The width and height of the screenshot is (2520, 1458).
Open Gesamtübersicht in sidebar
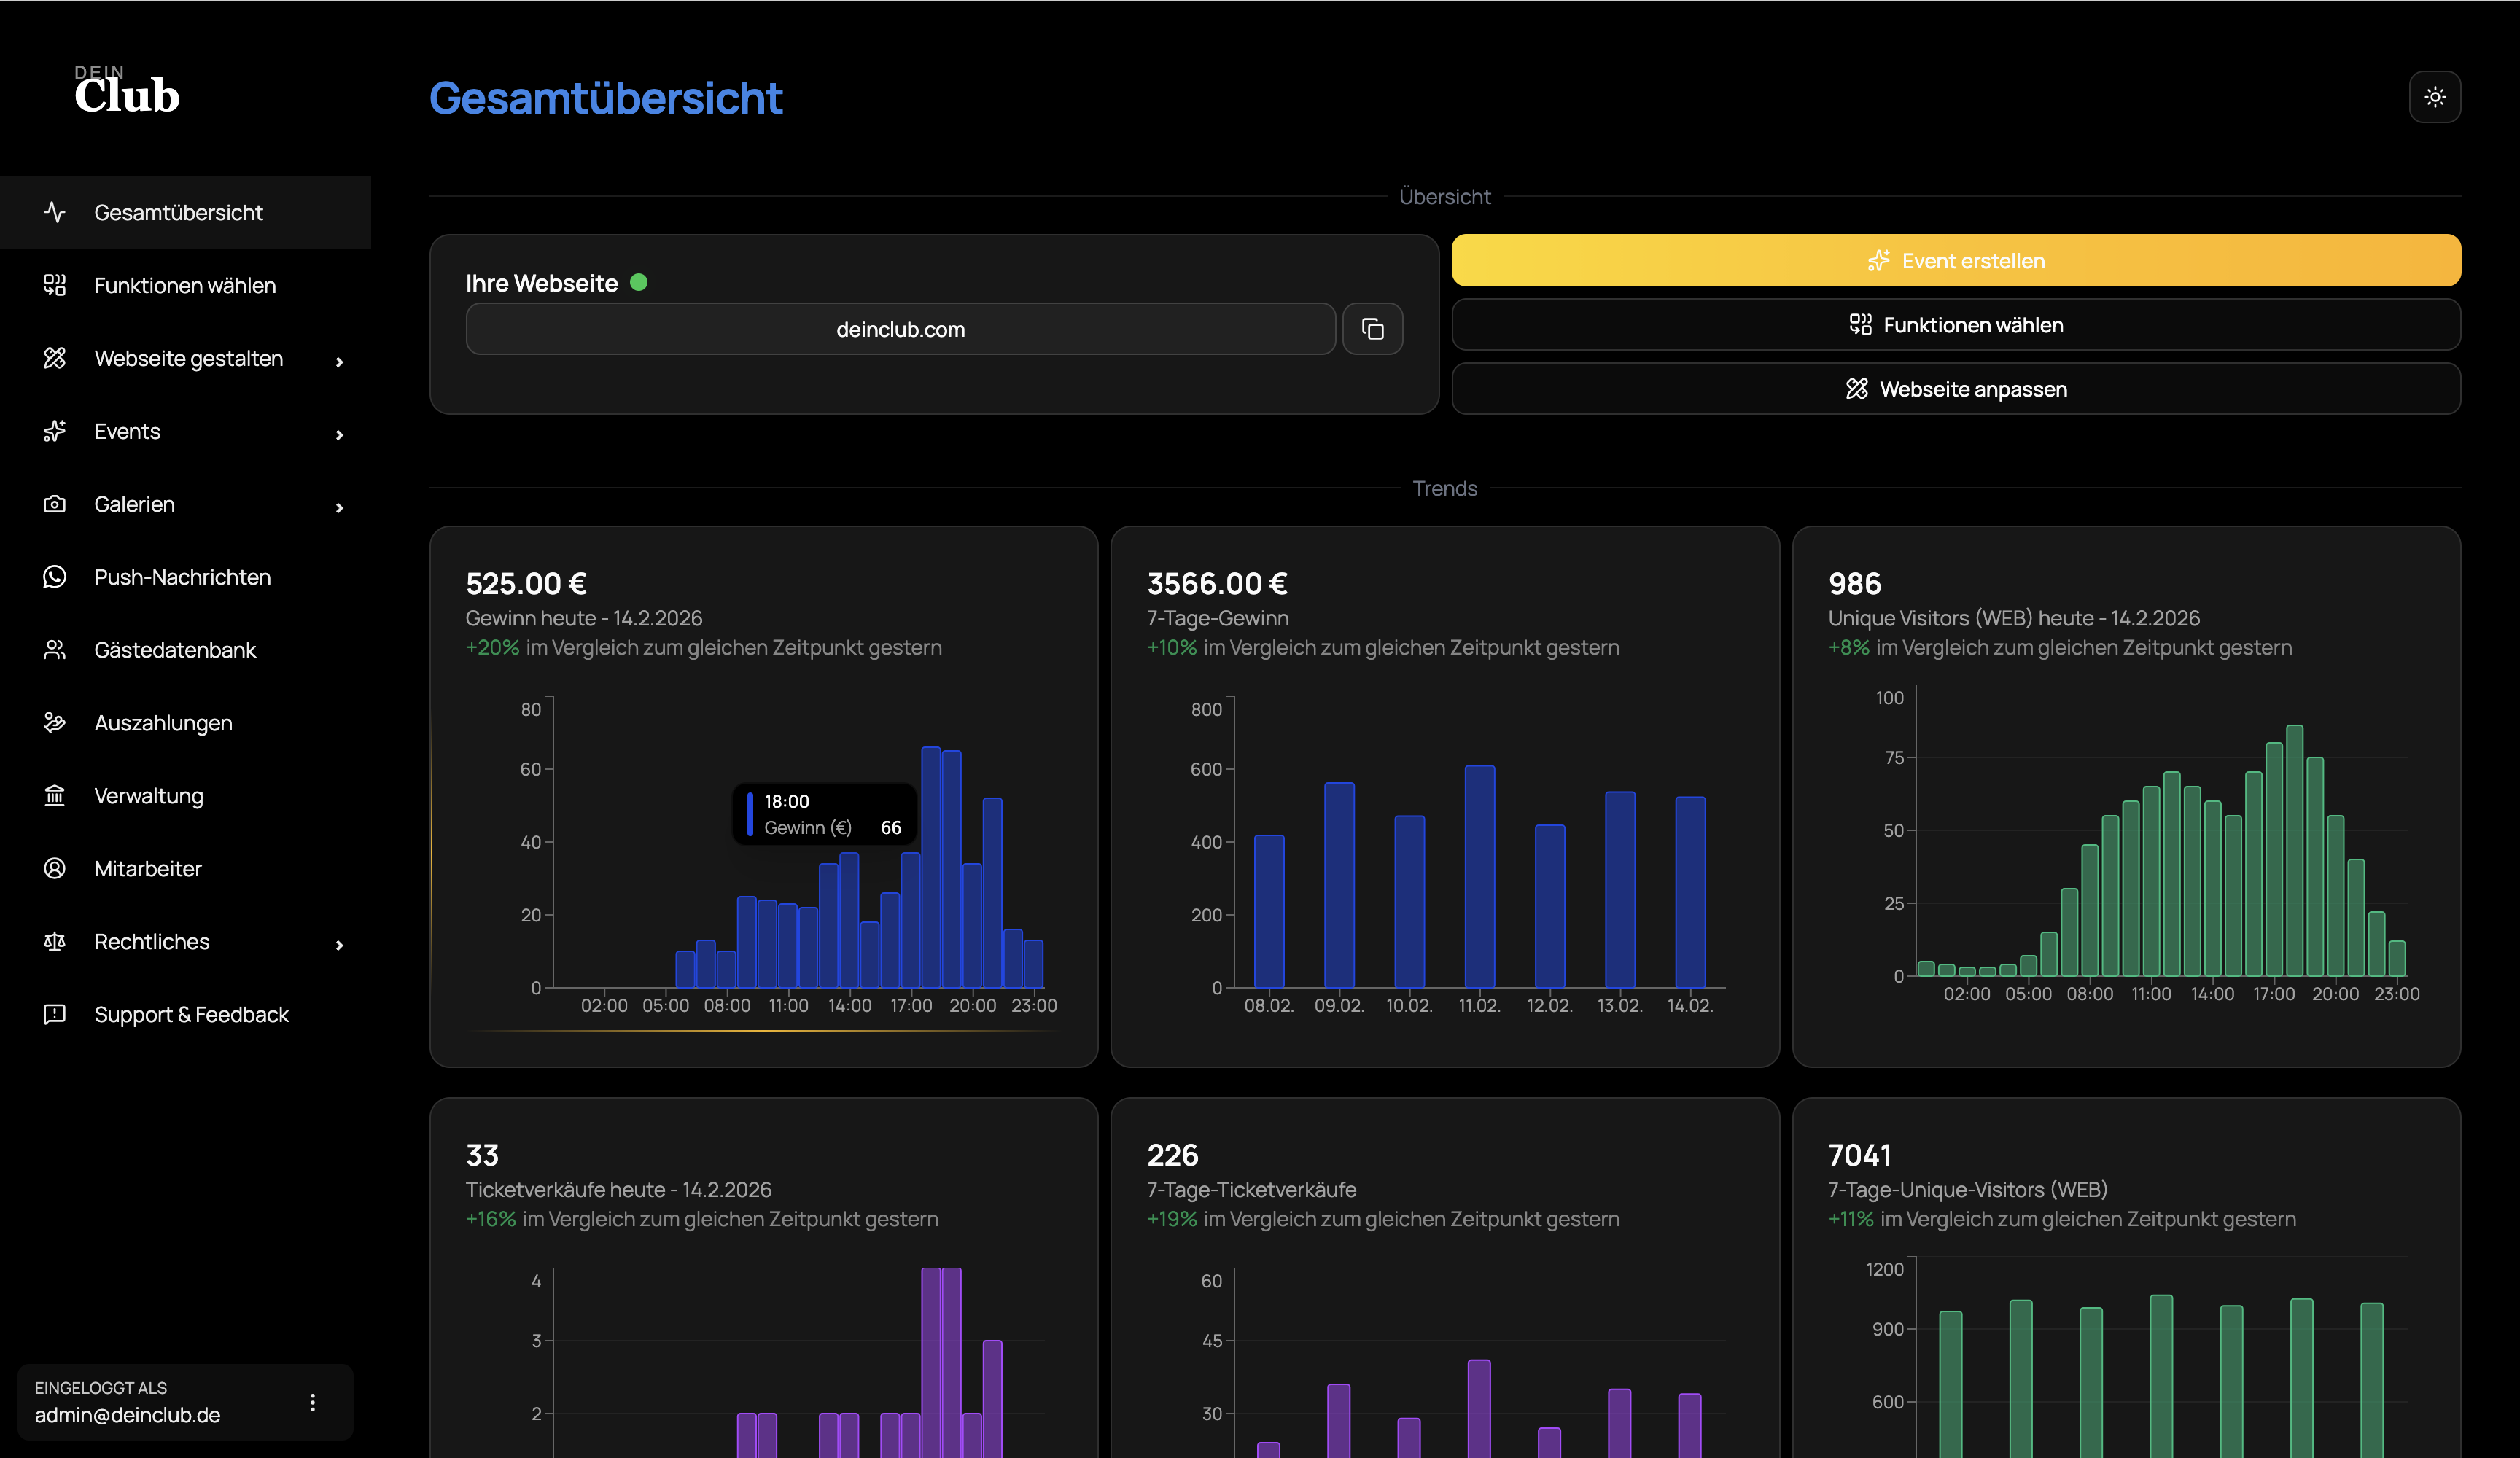[186, 212]
